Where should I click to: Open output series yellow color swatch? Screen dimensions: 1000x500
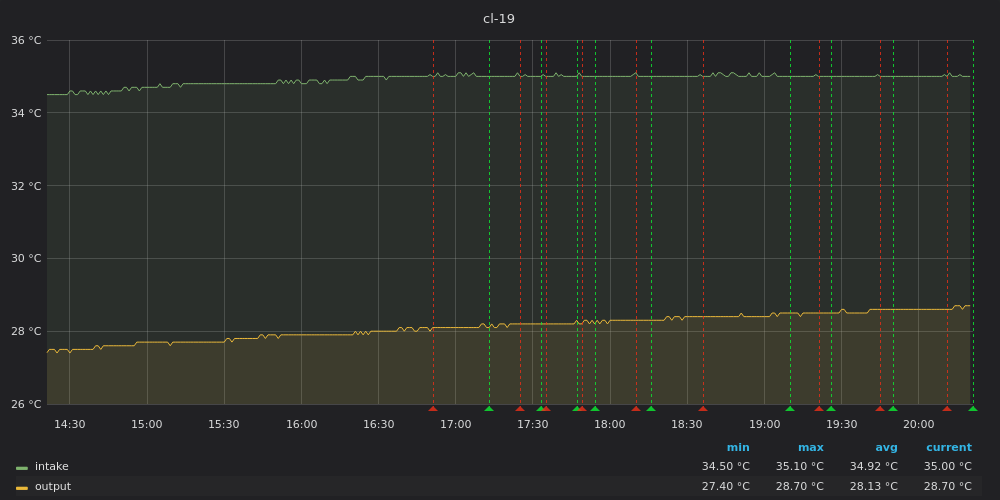22,487
